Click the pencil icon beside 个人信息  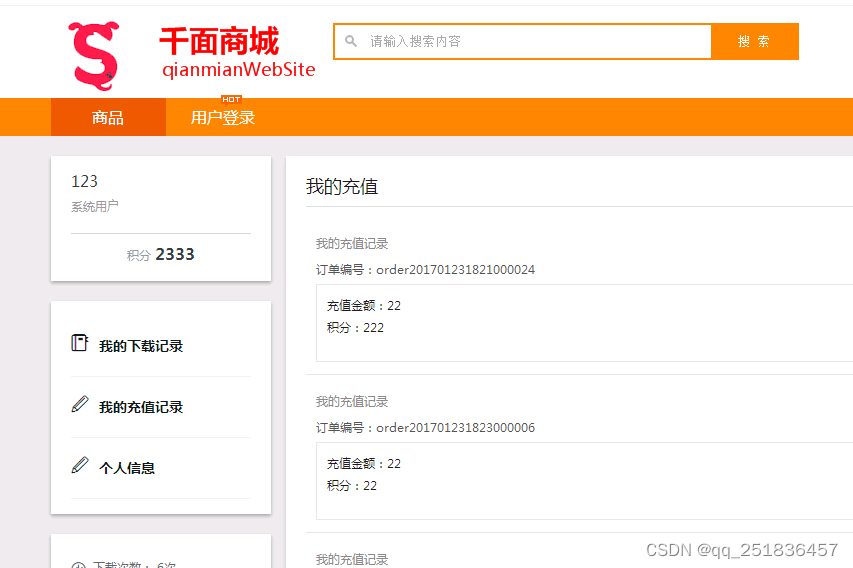pyautogui.click(x=79, y=465)
